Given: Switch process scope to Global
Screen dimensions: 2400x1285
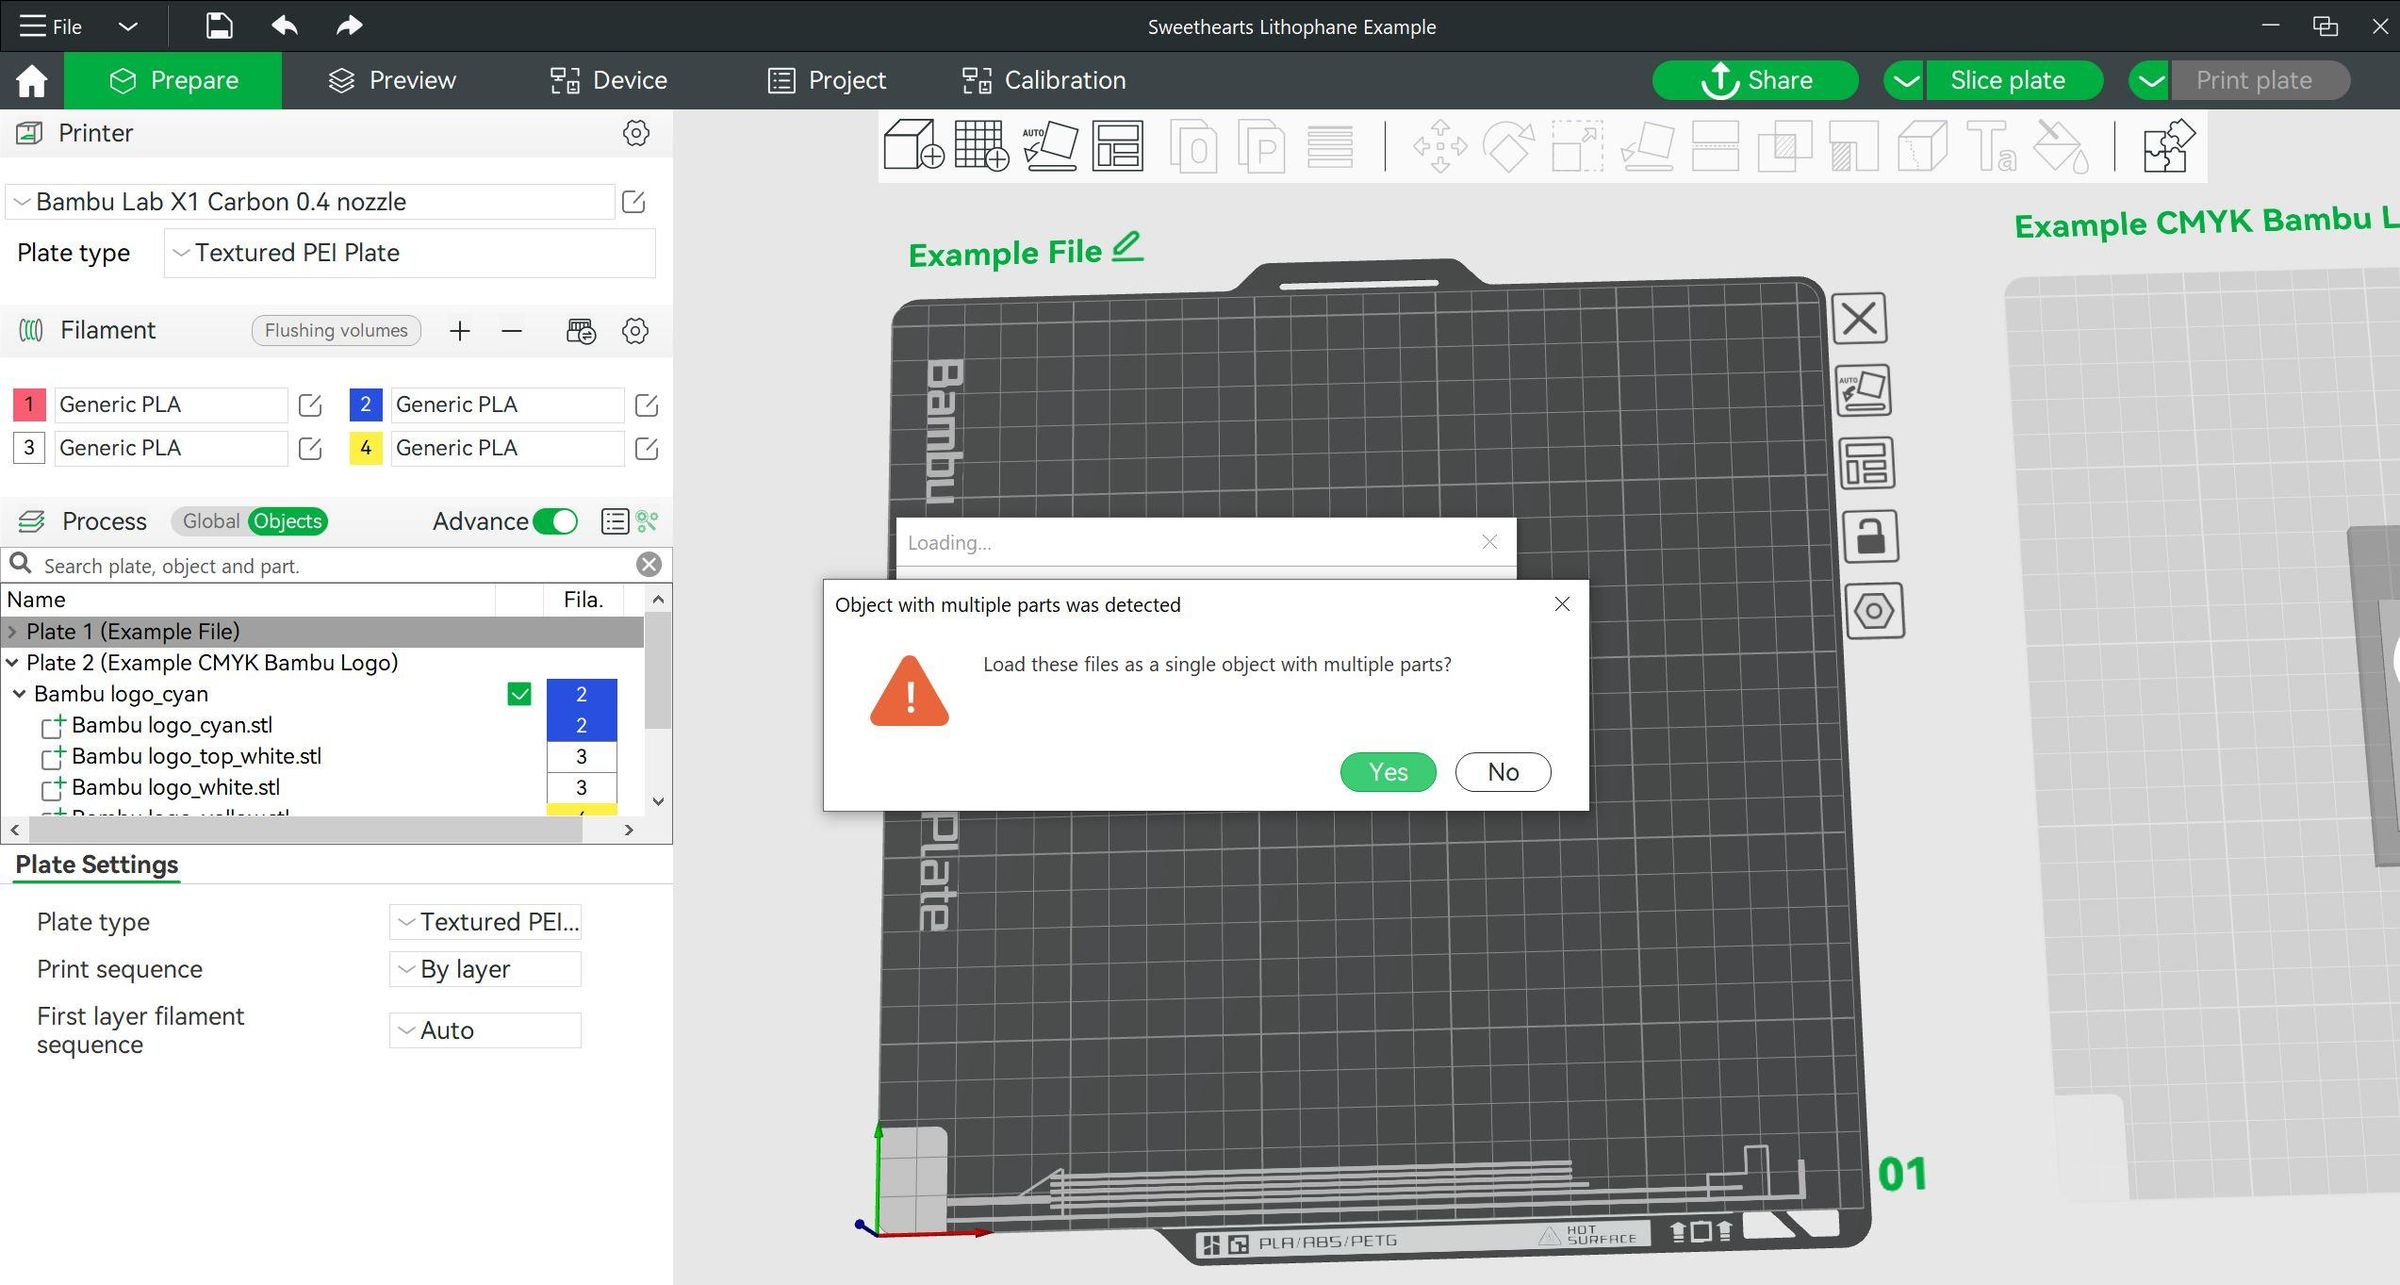Looking at the screenshot, I should 210,521.
